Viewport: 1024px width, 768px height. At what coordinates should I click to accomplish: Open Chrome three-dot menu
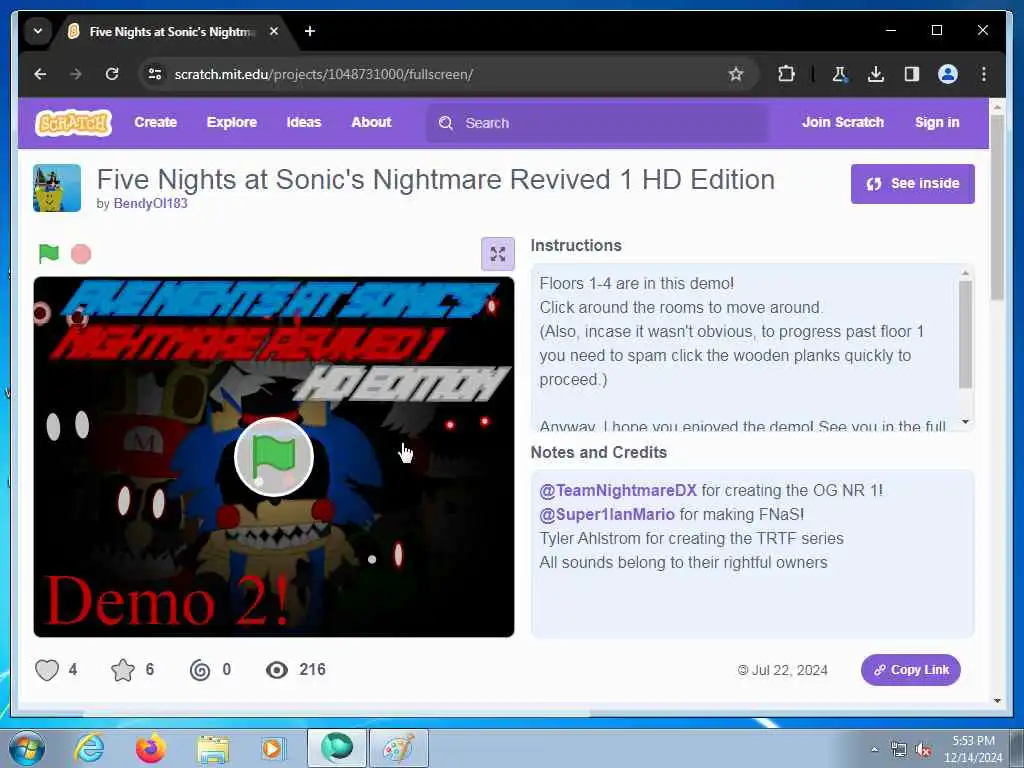(984, 74)
